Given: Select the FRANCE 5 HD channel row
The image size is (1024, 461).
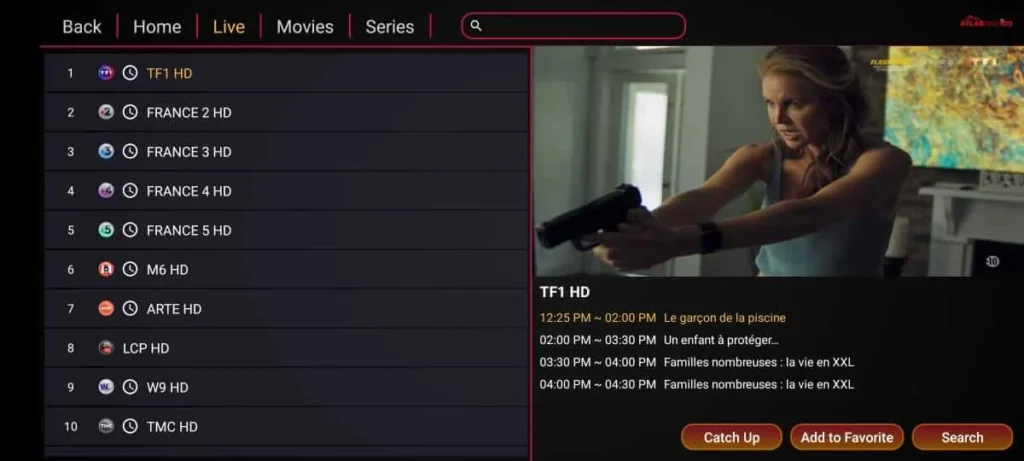Looking at the screenshot, I should click(286, 230).
